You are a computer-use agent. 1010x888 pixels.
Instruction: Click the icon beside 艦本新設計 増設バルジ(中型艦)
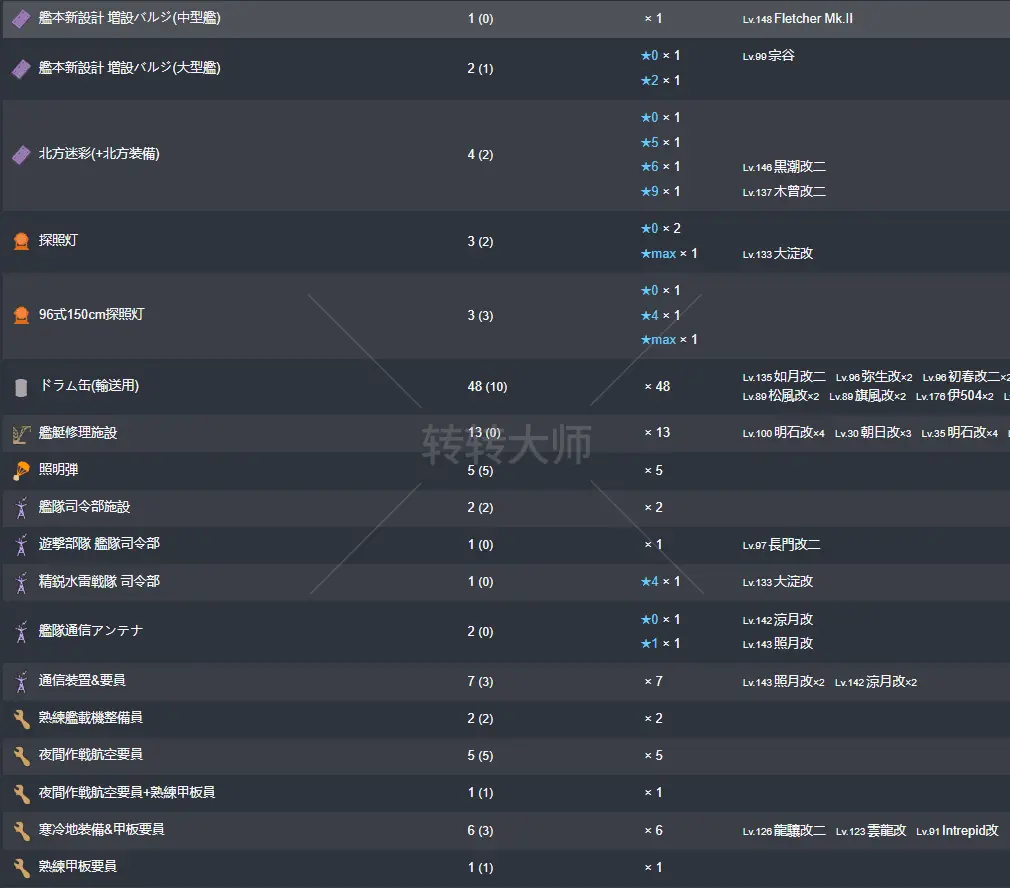point(21,19)
